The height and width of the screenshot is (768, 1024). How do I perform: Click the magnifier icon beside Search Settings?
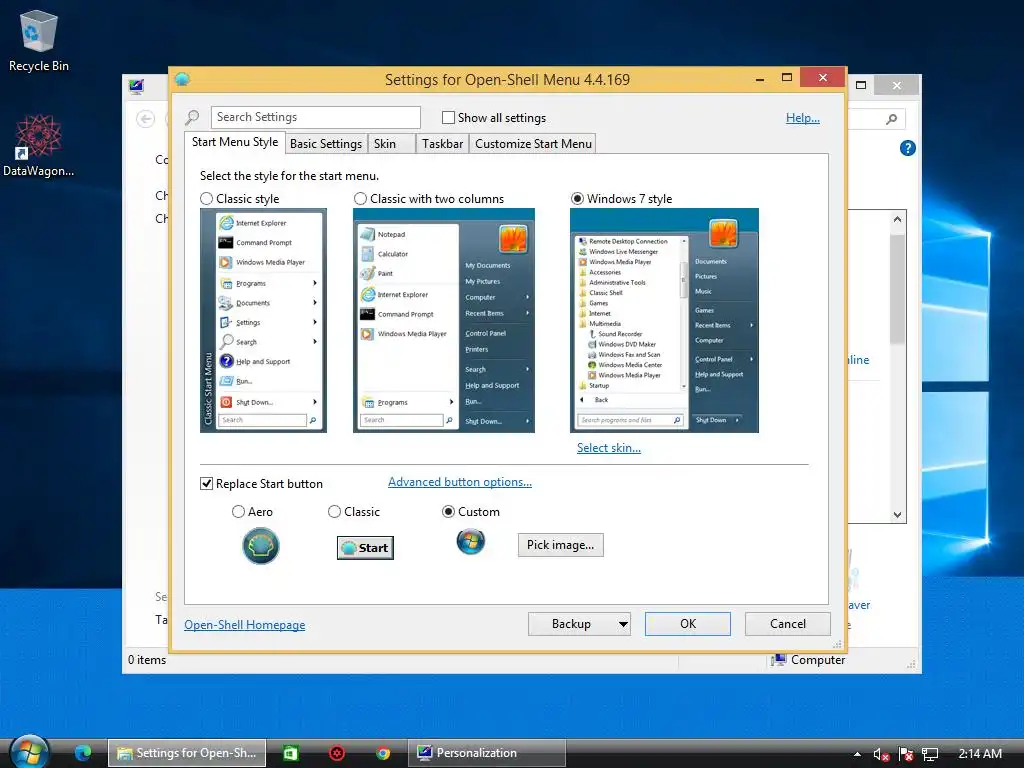[x=192, y=118]
